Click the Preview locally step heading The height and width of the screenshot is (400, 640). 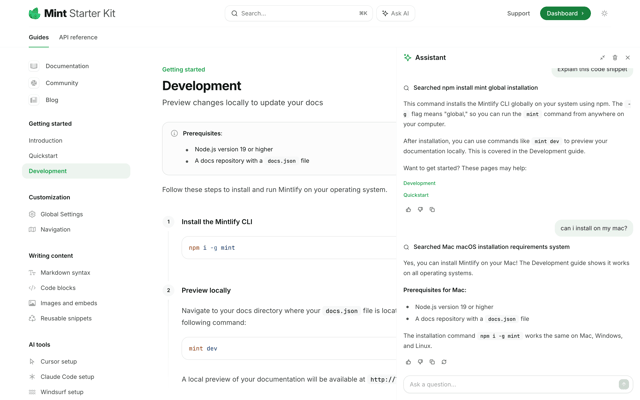point(206,291)
